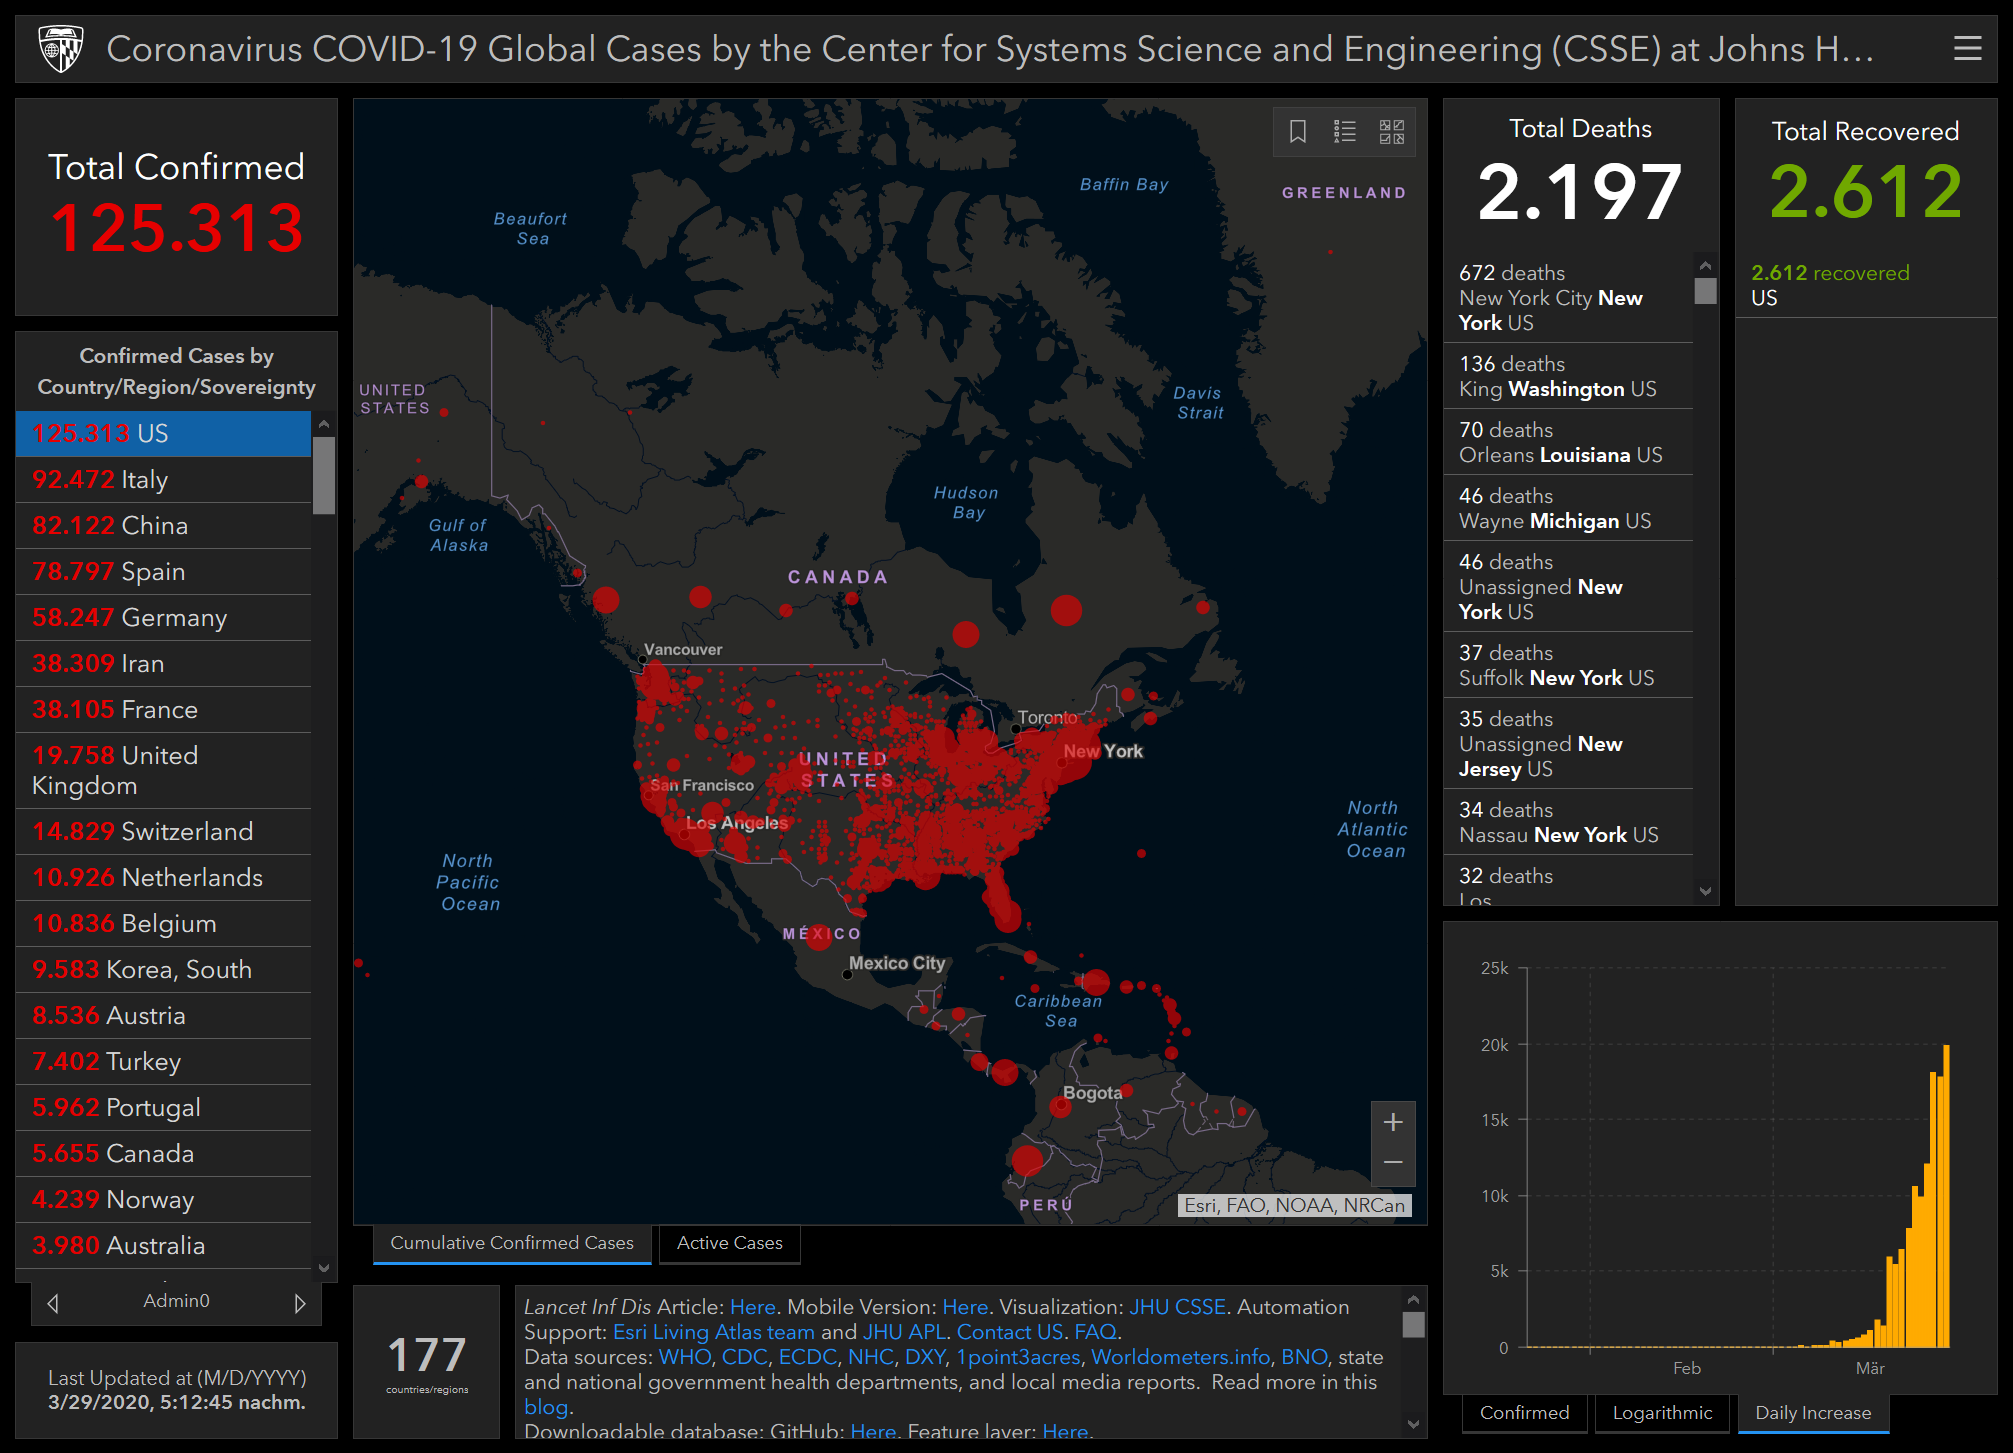Screen dimensions: 2013x1453
Task: Open the JHU APL link
Action: pyautogui.click(x=904, y=1332)
